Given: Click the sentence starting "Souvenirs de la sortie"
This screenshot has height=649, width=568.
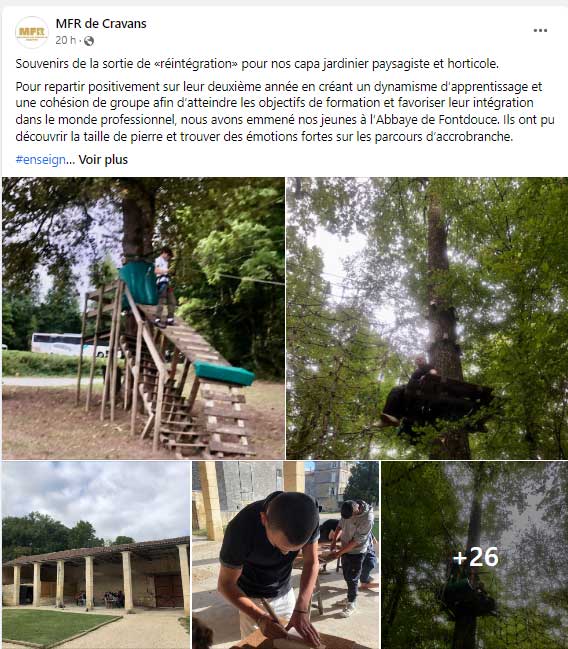Looking at the screenshot, I should [x=257, y=64].
